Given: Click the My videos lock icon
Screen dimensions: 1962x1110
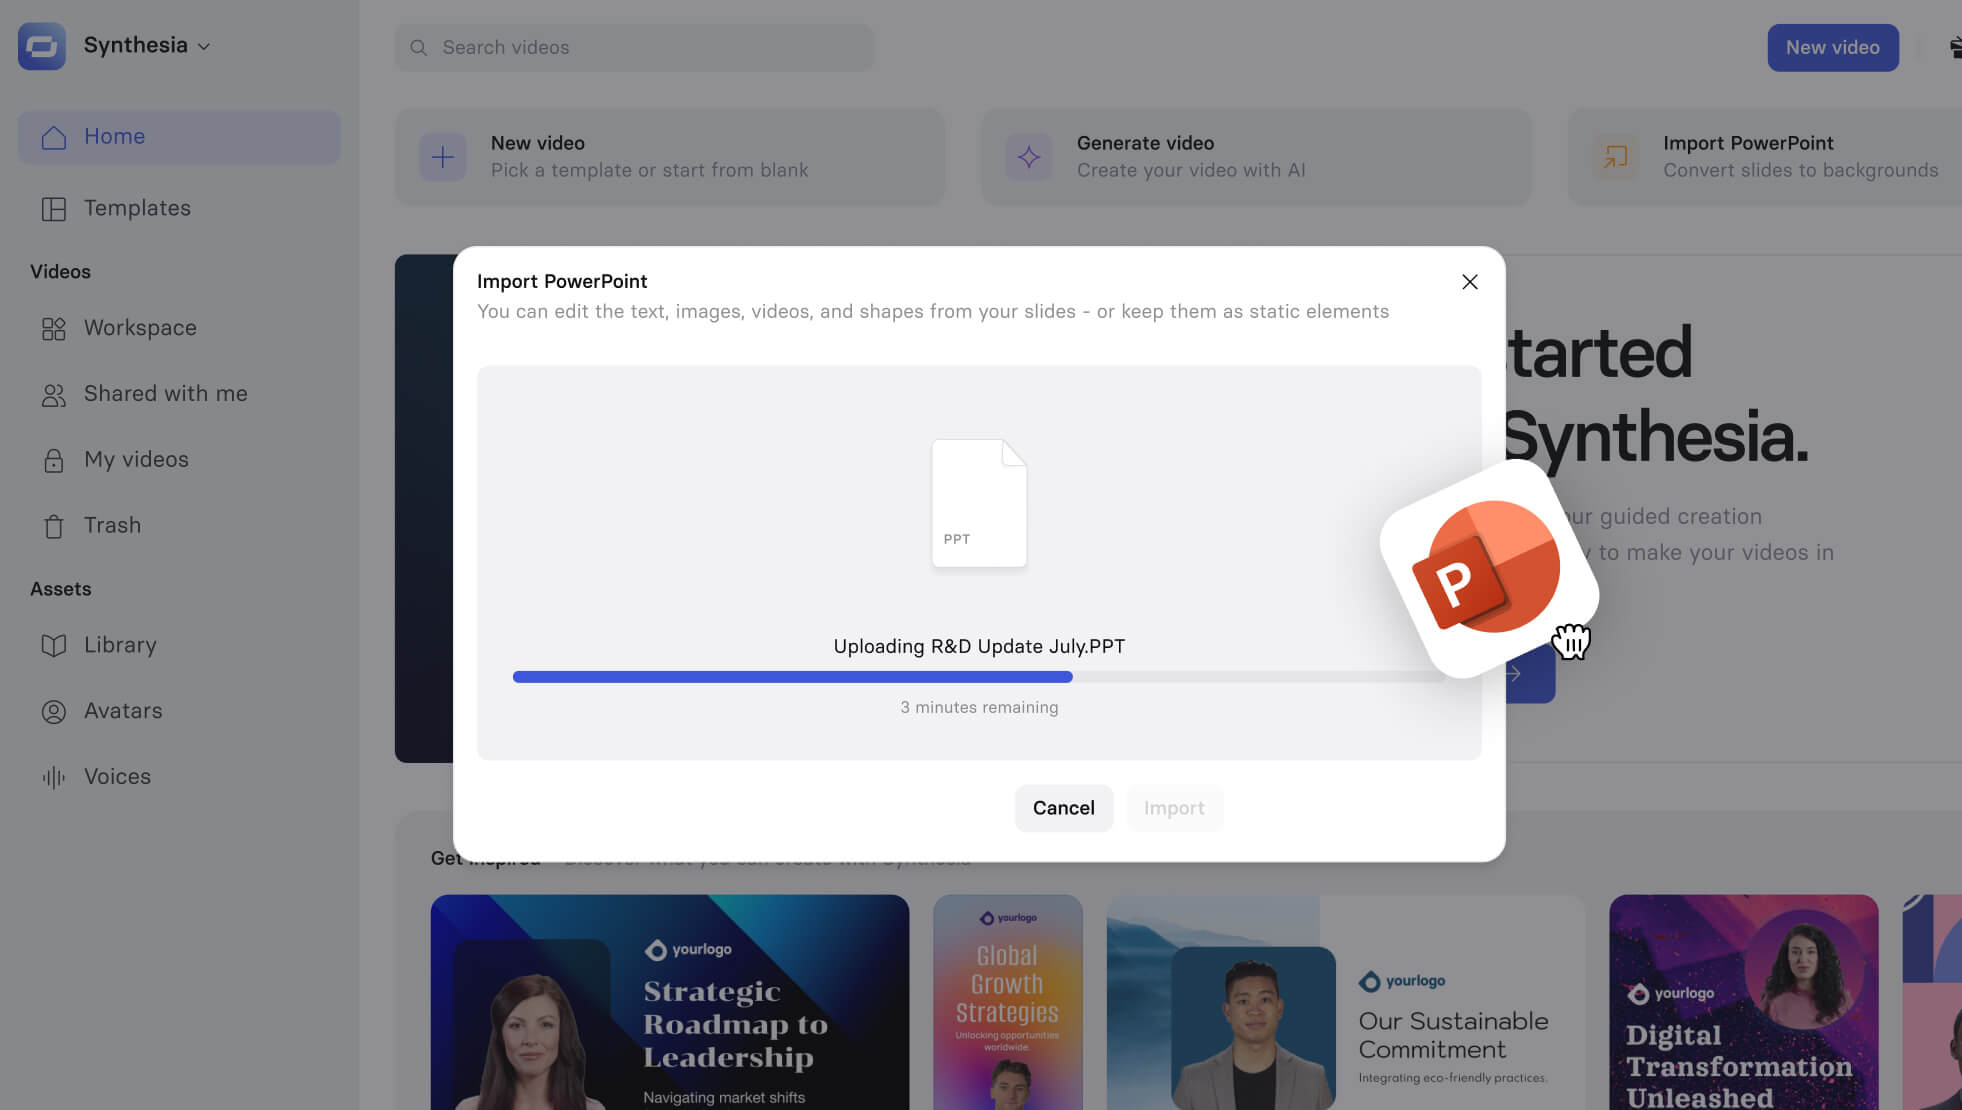Looking at the screenshot, I should 53,460.
